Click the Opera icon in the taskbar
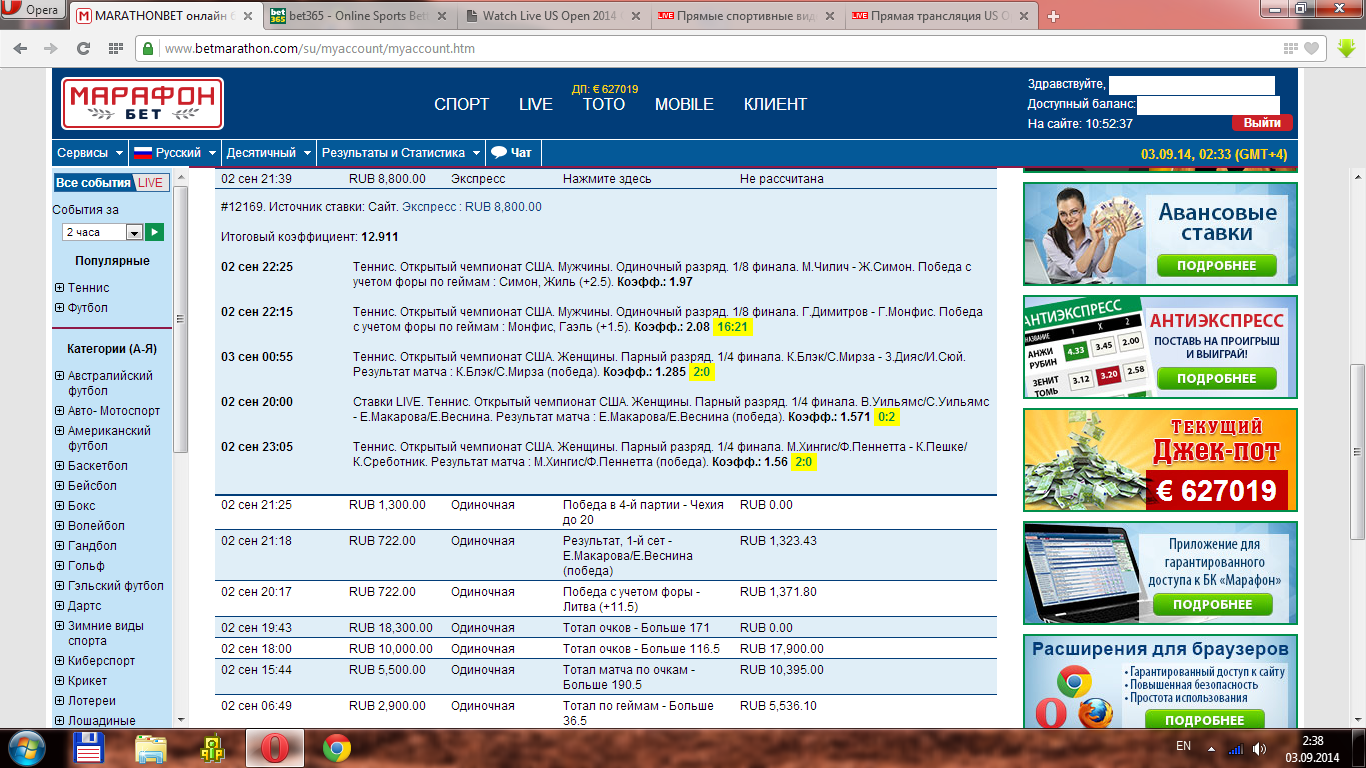Image resolution: width=1366 pixels, height=768 pixels. tap(274, 747)
